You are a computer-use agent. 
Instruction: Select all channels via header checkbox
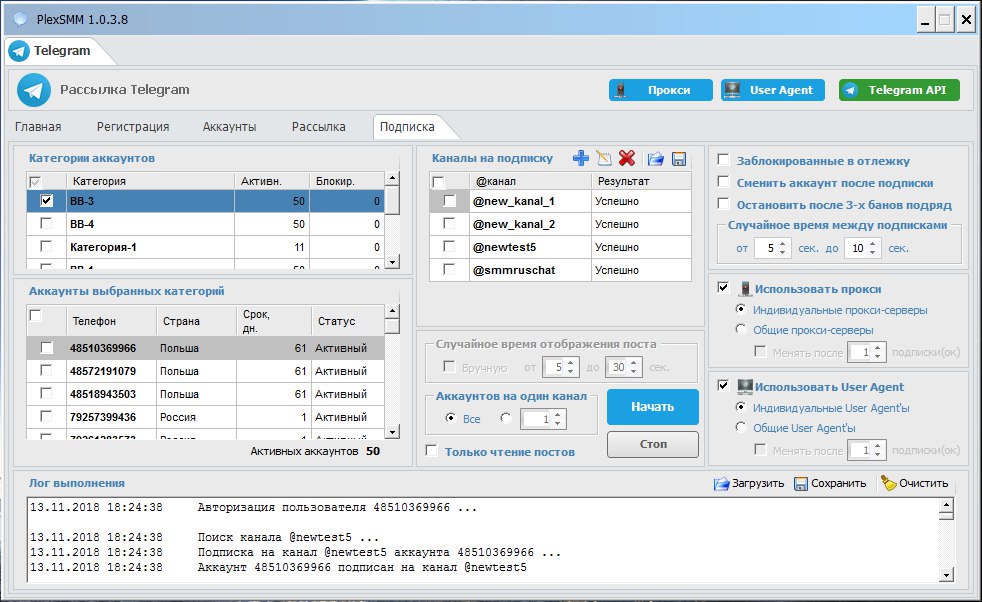point(438,182)
